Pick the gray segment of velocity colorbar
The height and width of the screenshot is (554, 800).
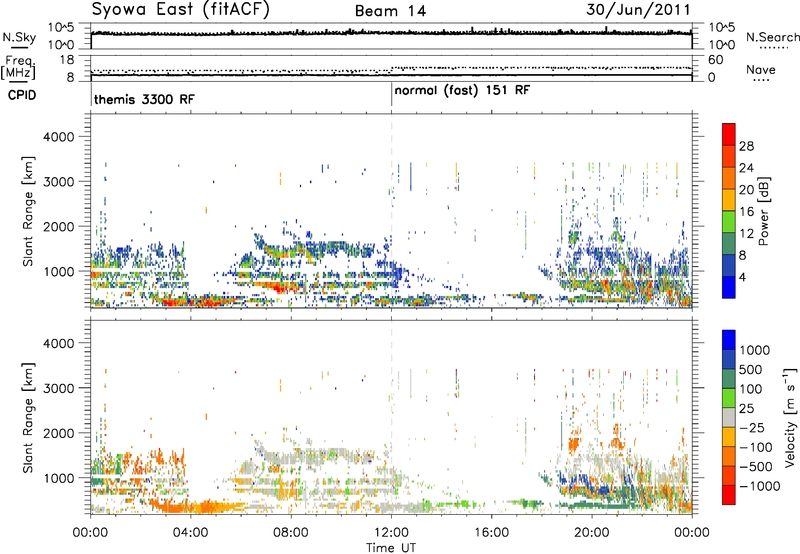pyautogui.click(x=729, y=417)
